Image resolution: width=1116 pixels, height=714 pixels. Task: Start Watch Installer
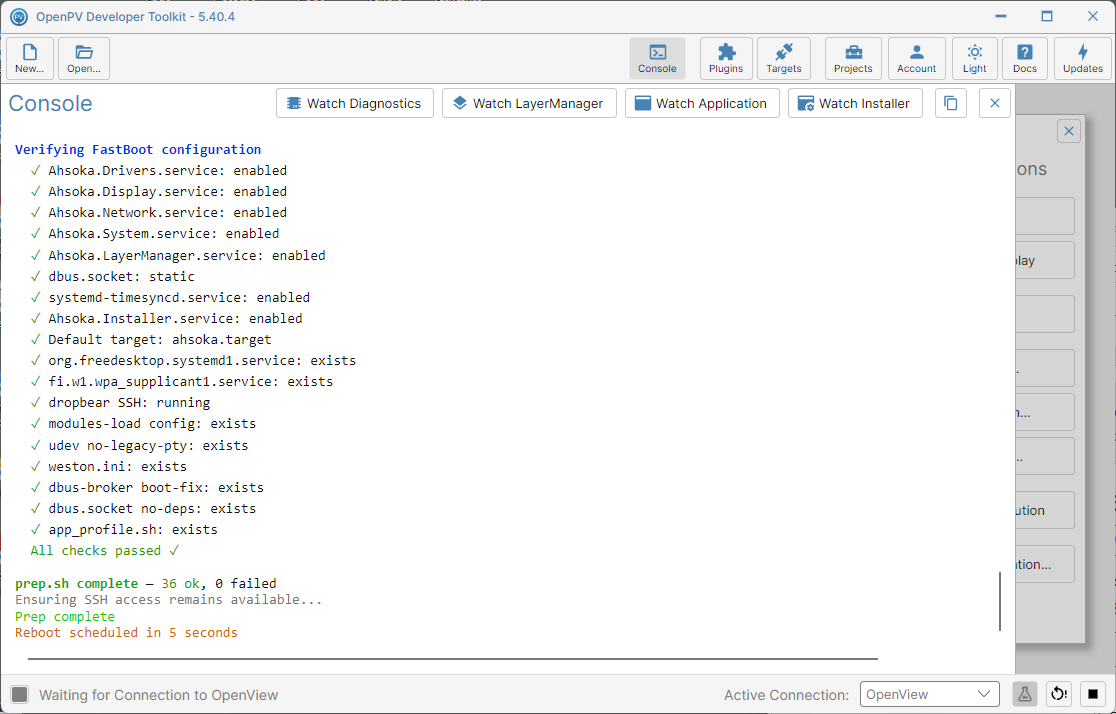pos(855,103)
